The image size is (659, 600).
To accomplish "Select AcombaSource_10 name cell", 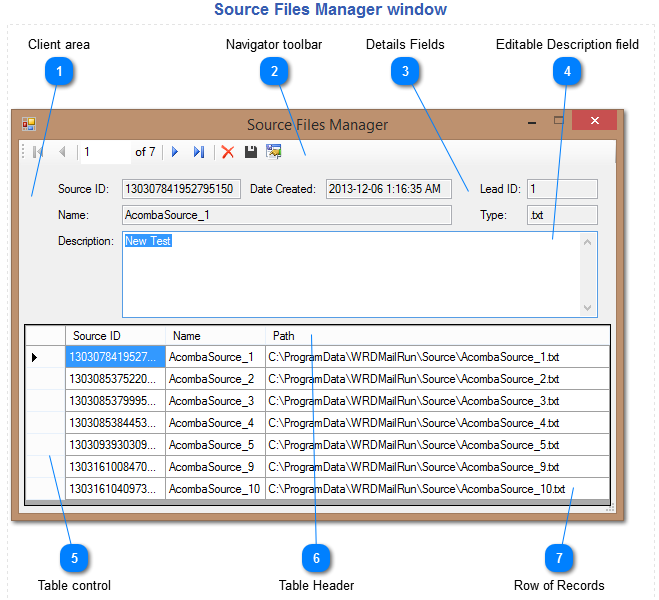I will tap(216, 489).
